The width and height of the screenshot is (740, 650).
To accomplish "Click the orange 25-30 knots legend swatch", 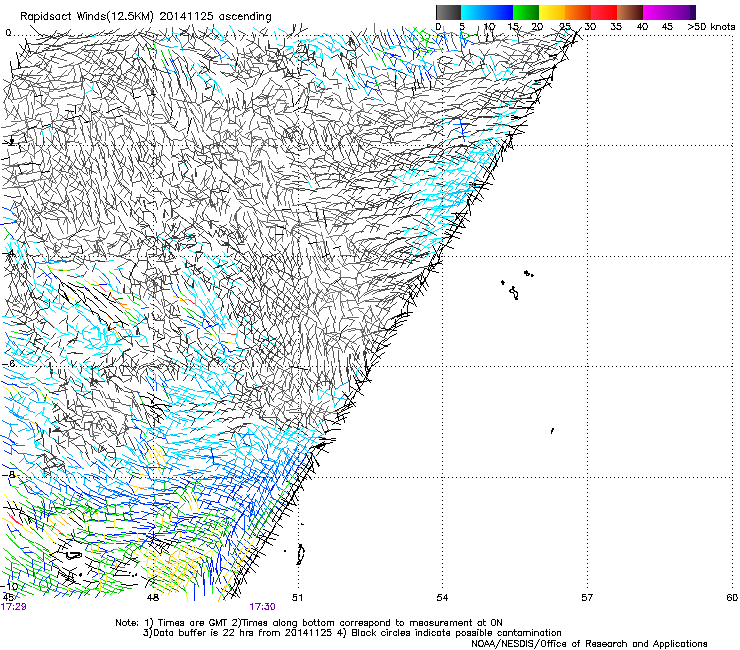I will coord(578,12).
